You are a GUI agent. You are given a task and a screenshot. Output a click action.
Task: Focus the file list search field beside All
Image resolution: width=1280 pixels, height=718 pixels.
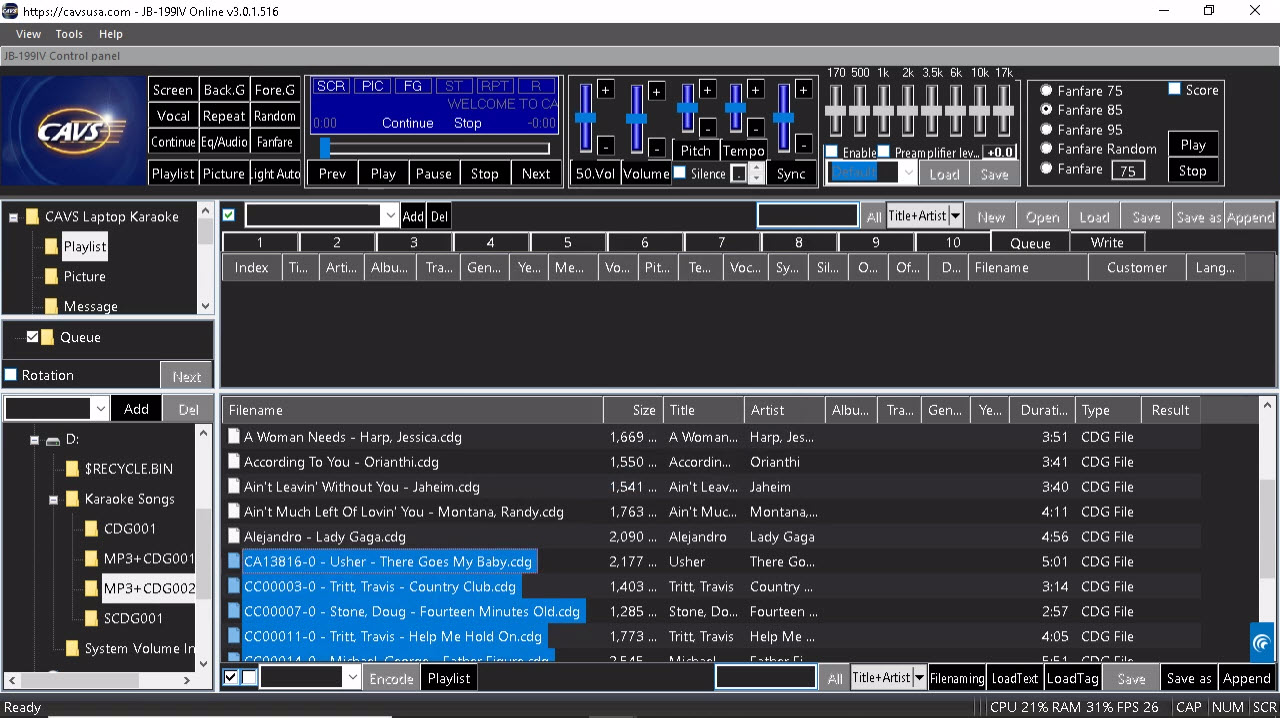(x=766, y=678)
